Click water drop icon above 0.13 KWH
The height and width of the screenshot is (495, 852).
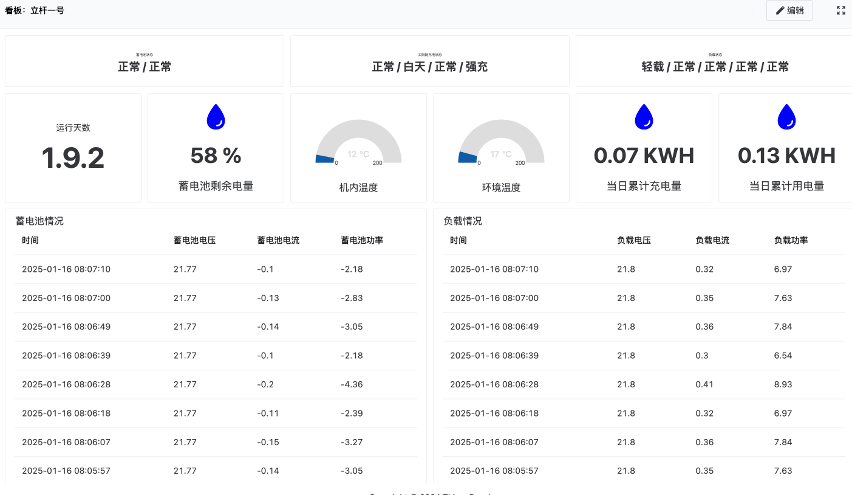786,117
